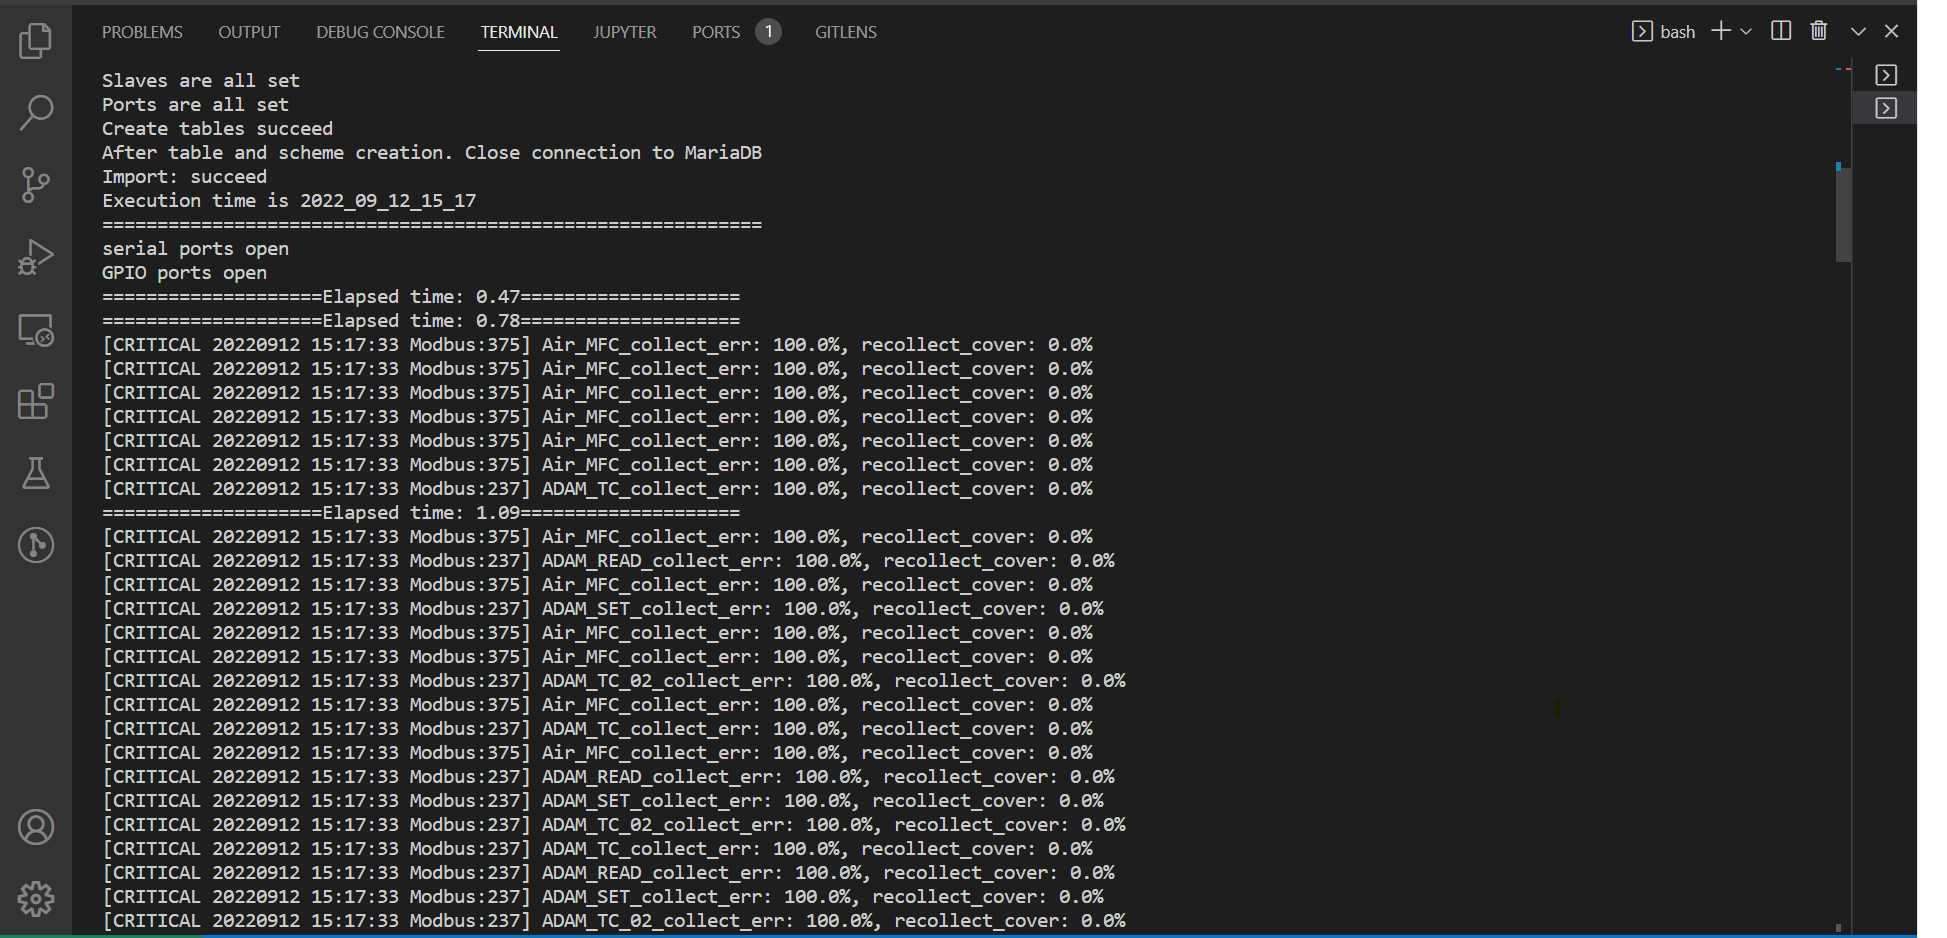This screenshot has height=938, width=1947.
Task: Open Source Control view
Action: pos(37,186)
